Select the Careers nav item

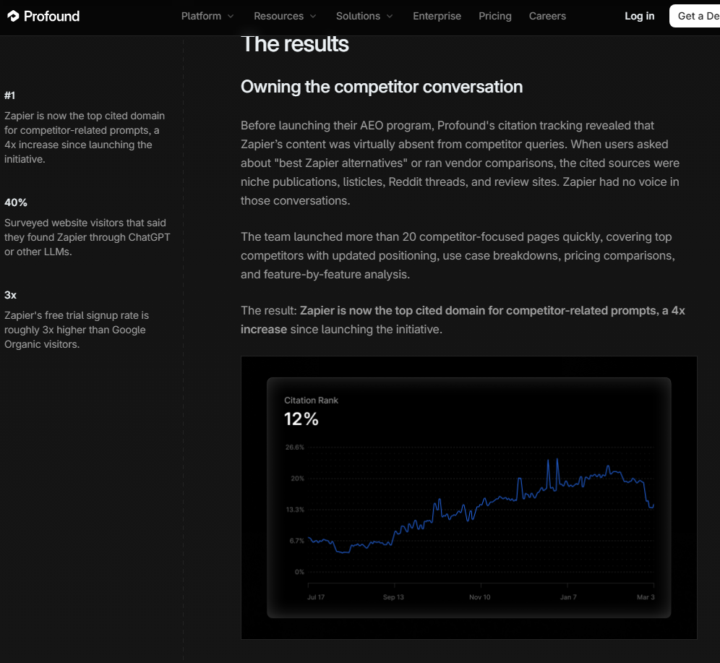coord(547,16)
